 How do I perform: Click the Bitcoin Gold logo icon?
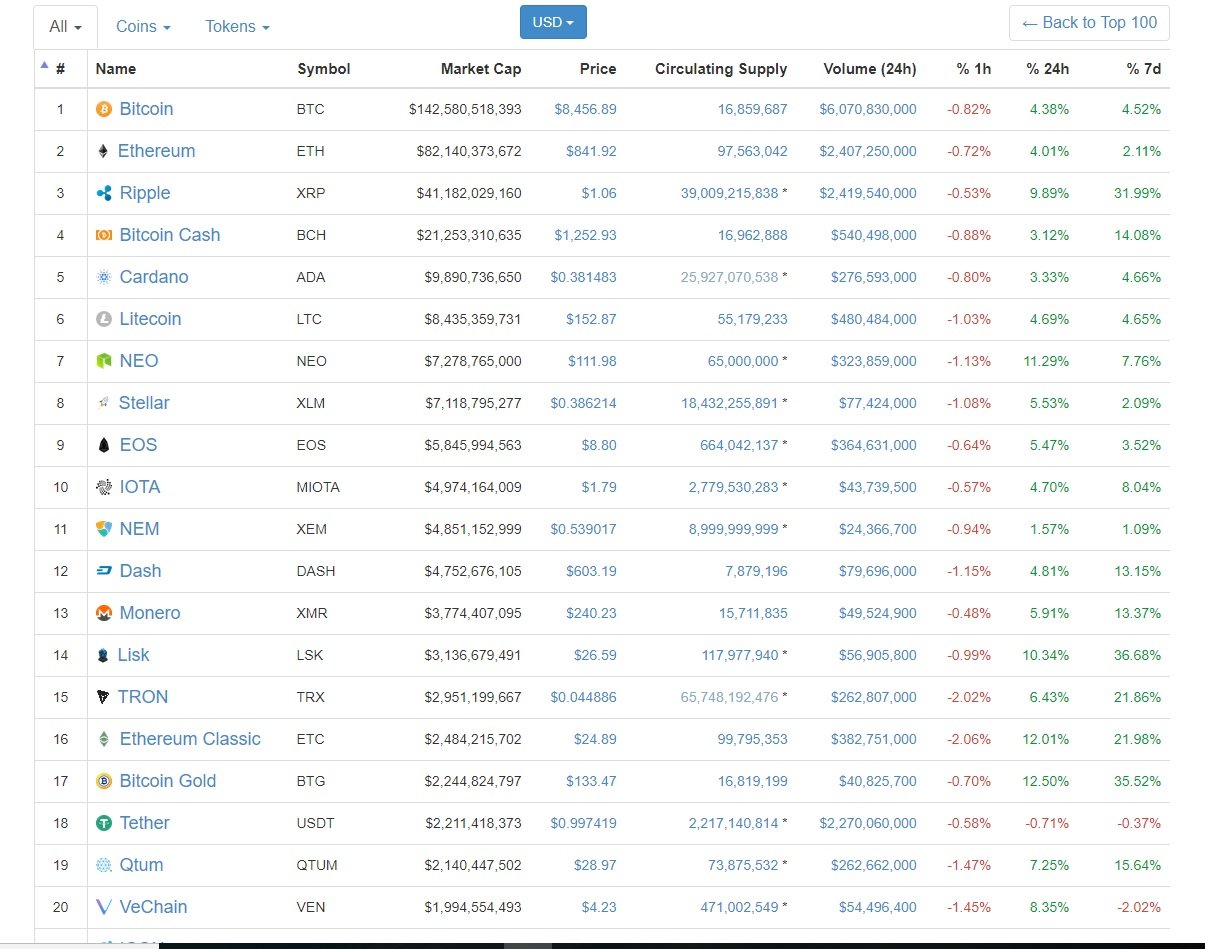[x=104, y=781]
